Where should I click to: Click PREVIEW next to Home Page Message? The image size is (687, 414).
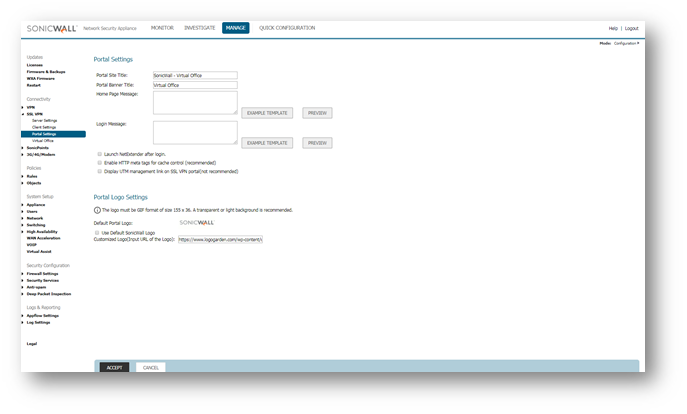coord(317,113)
